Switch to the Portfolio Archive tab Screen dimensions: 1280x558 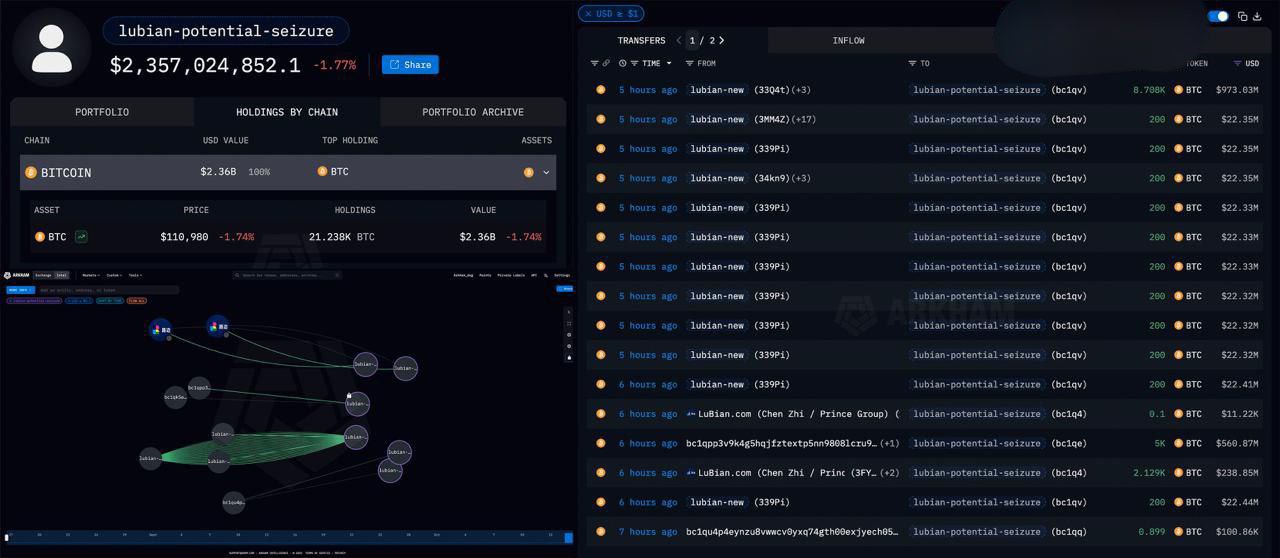click(473, 112)
